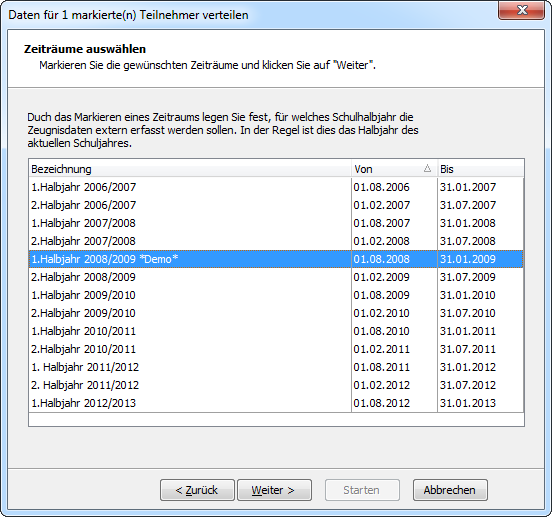The height and width of the screenshot is (517, 552).
Task: Click the sort arrow in Von column
Action: pyautogui.click(x=427, y=168)
